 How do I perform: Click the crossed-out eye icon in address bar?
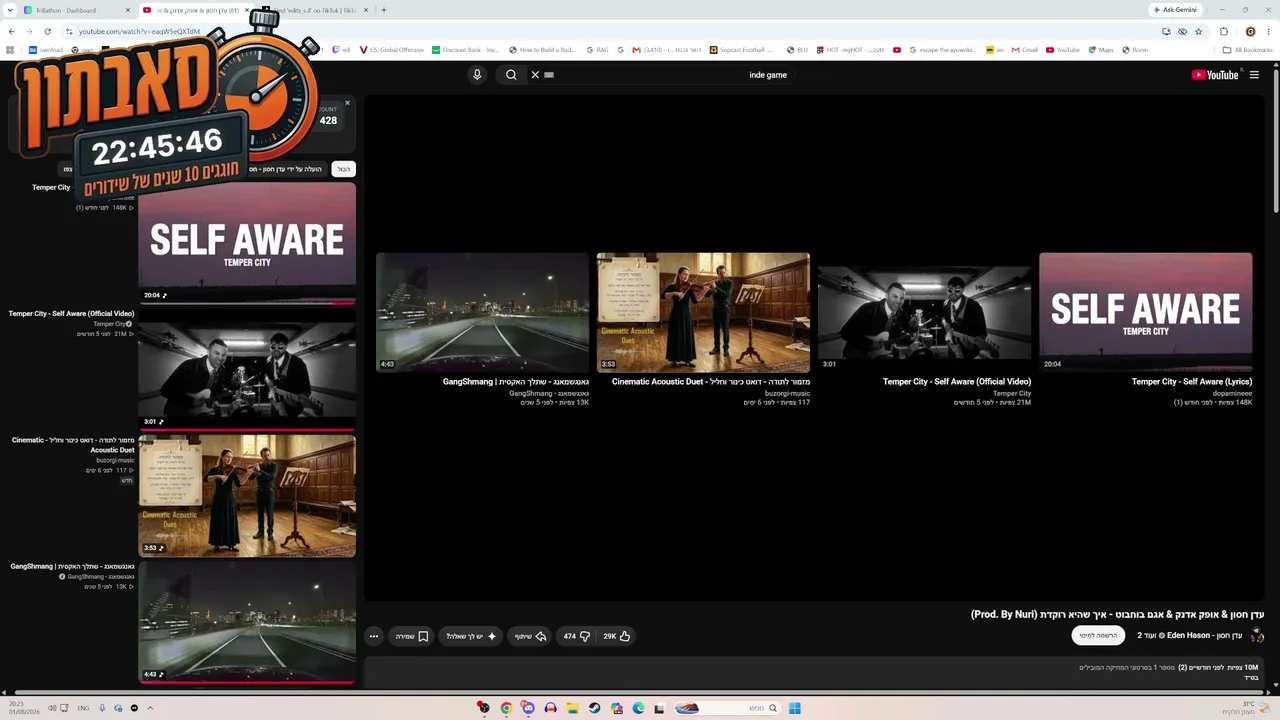(x=1182, y=31)
